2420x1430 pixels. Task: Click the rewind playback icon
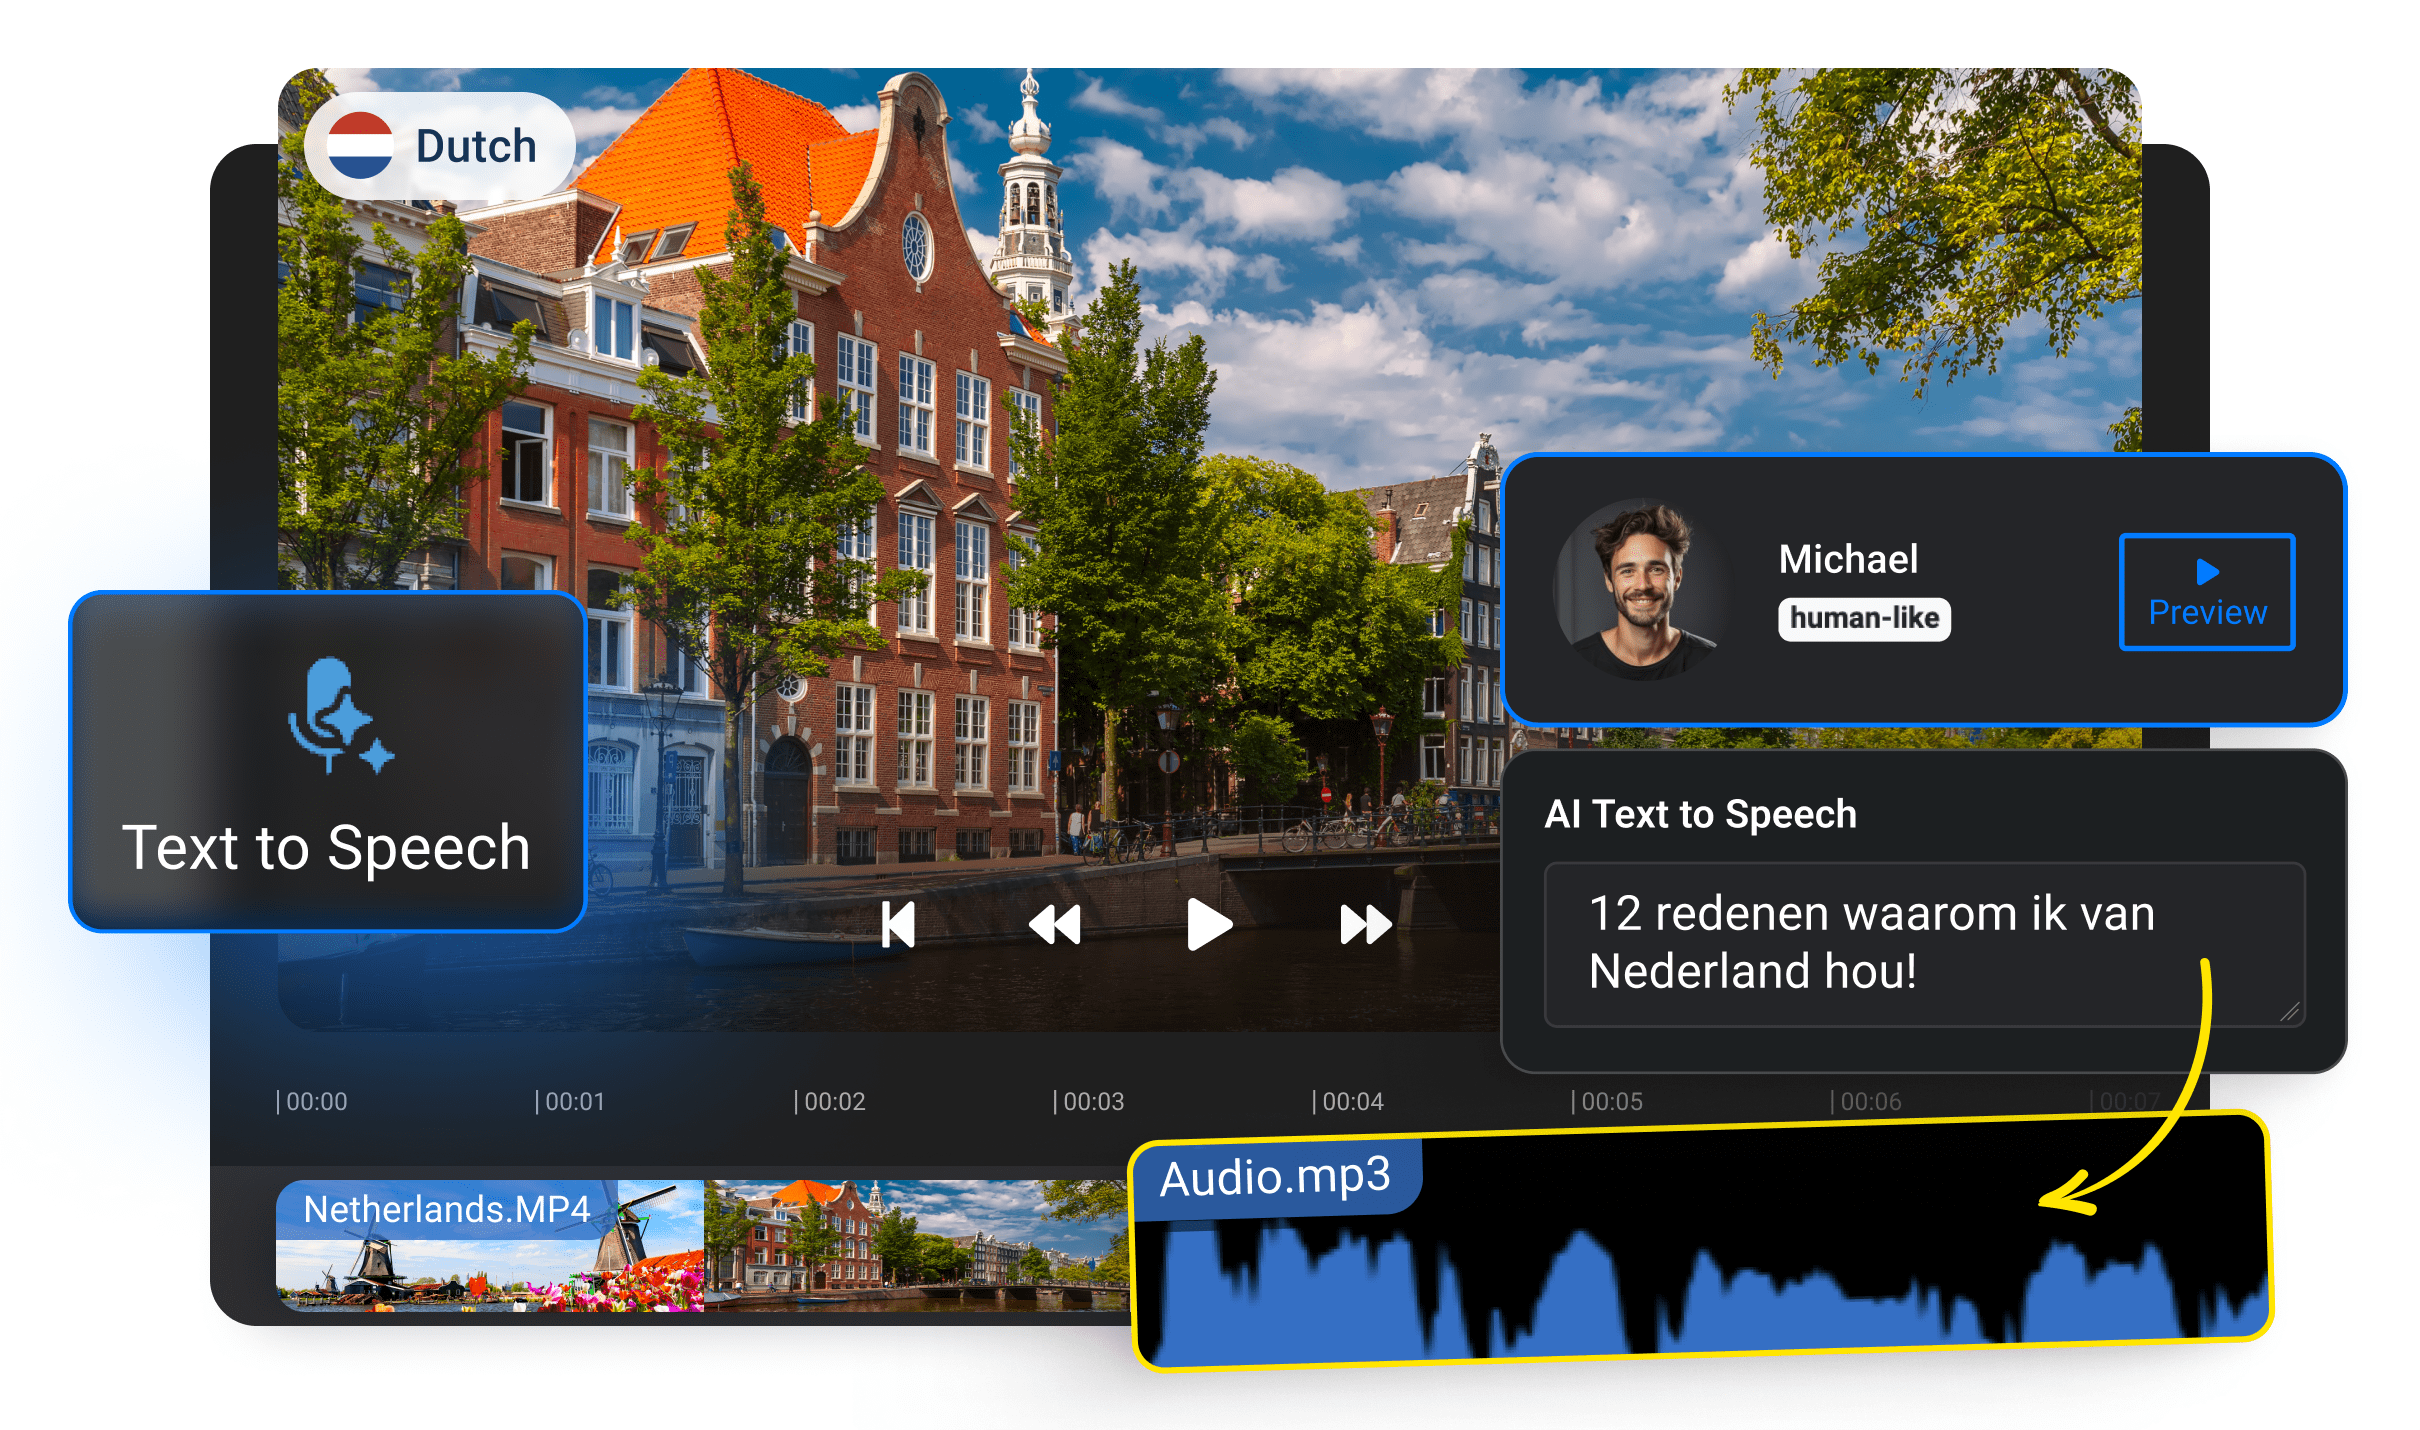(x=1053, y=925)
